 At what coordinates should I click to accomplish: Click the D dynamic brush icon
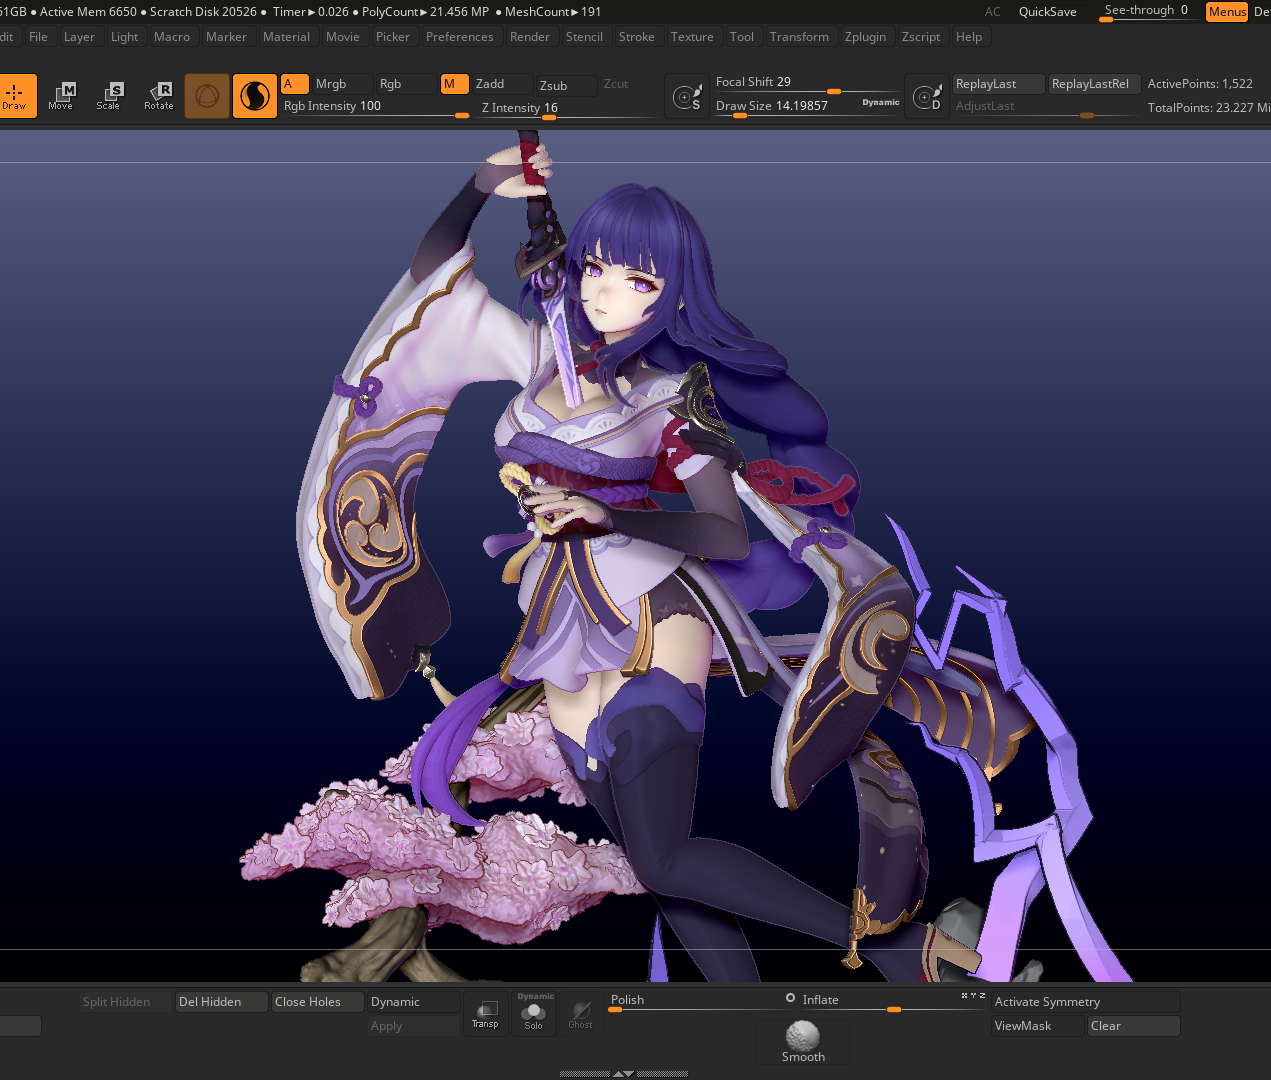click(927, 97)
